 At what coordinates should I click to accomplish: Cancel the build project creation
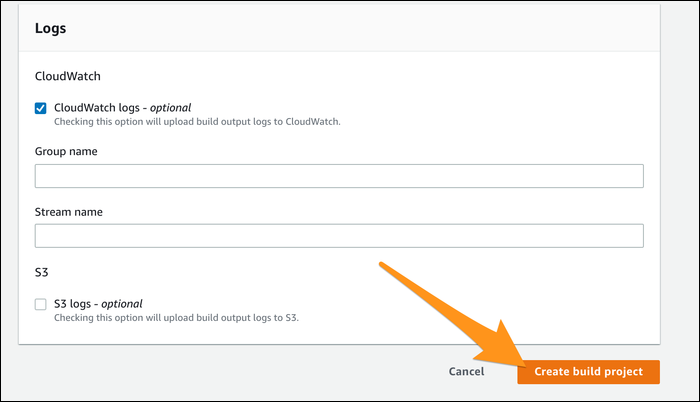point(466,371)
